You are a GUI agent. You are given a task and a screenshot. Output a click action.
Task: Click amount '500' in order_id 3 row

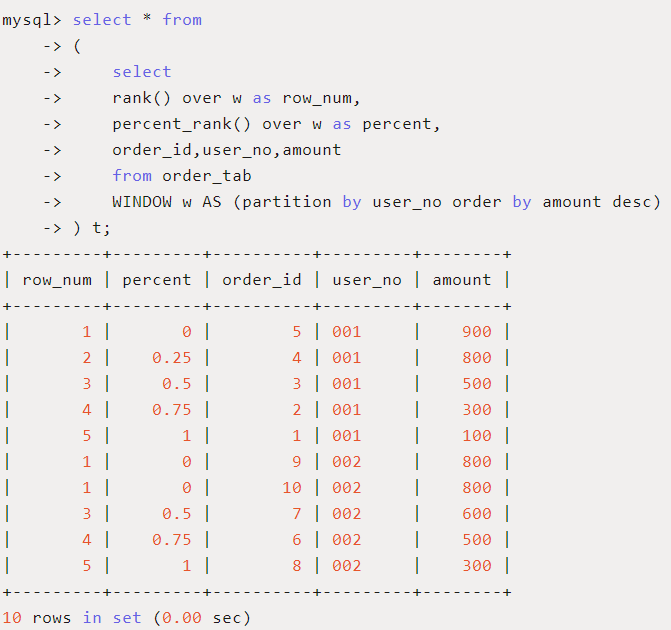(x=477, y=384)
